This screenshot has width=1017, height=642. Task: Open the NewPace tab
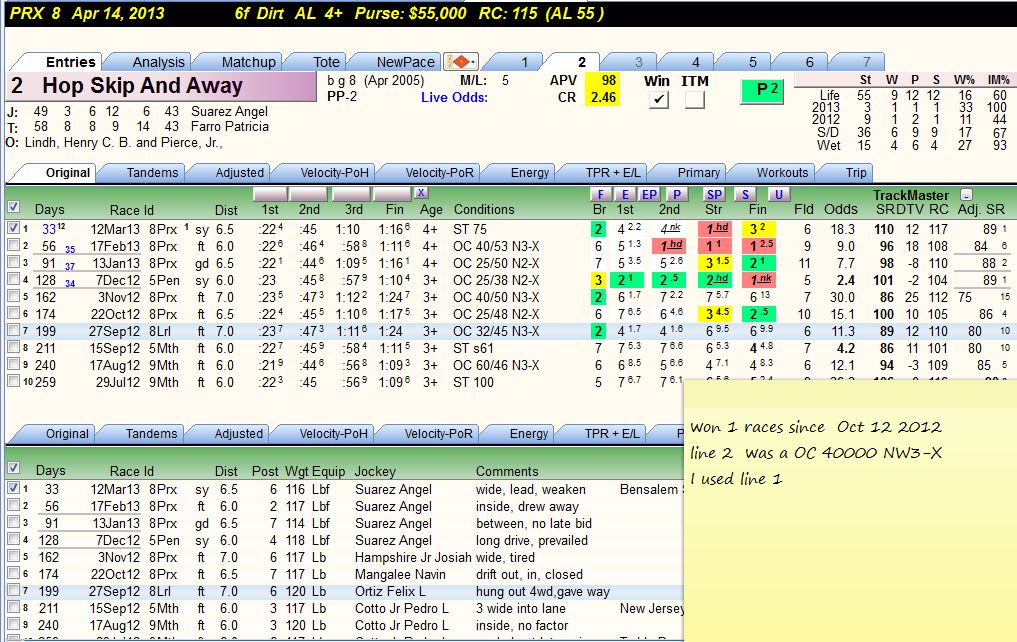[405, 62]
